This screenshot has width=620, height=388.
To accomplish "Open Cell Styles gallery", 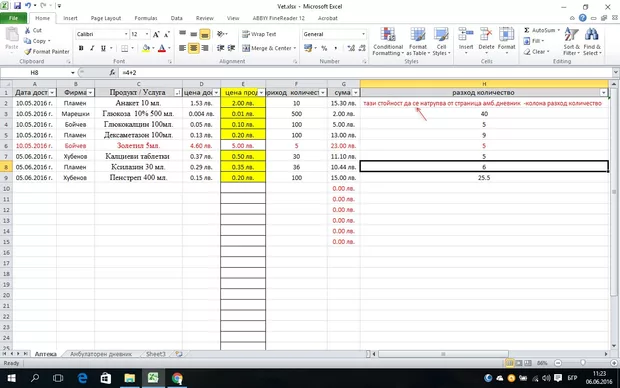I will point(441,42).
